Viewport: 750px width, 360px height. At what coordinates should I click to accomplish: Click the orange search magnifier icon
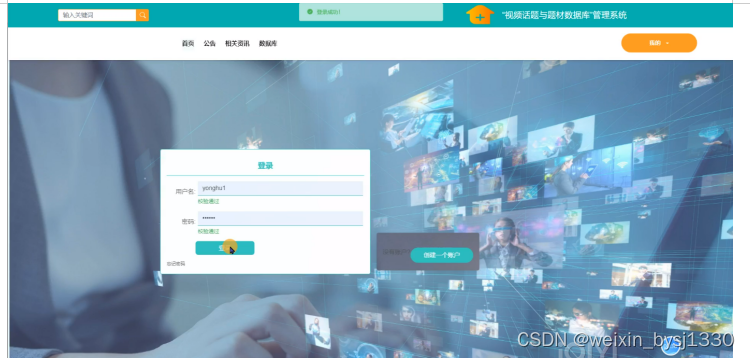(143, 15)
